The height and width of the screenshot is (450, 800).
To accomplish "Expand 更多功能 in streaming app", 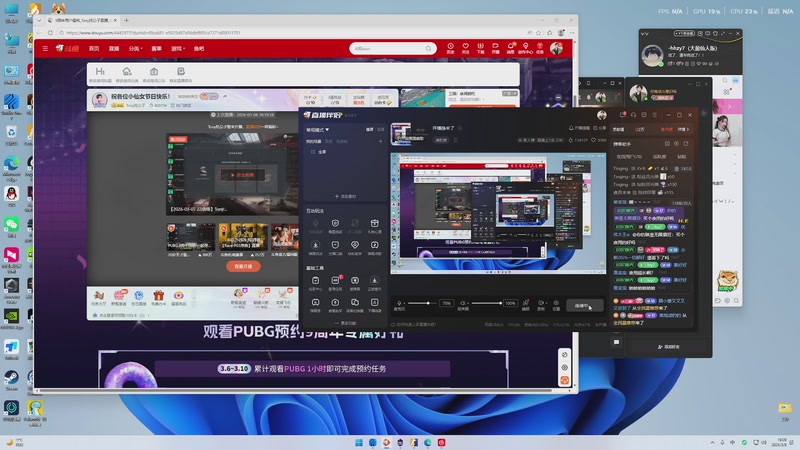I will tap(345, 323).
